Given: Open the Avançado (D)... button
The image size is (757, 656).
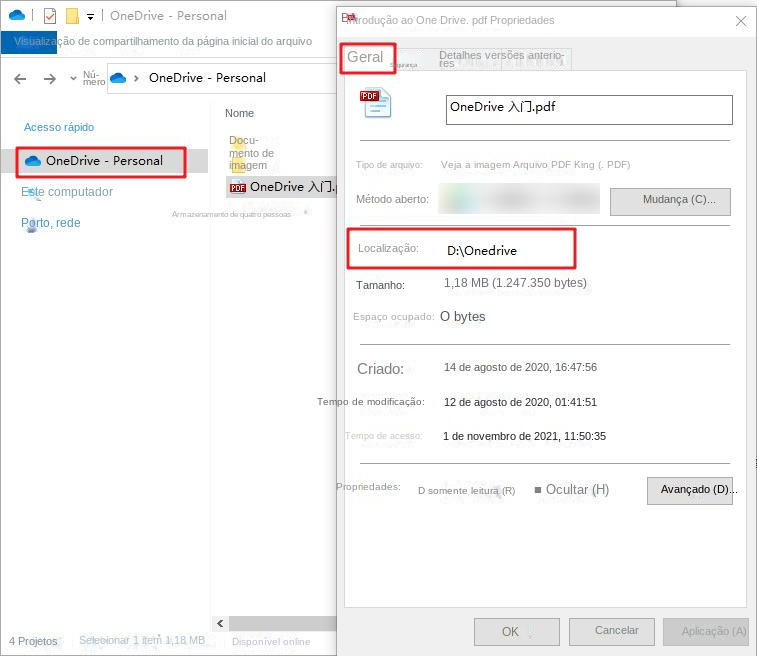Looking at the screenshot, I should [689, 491].
